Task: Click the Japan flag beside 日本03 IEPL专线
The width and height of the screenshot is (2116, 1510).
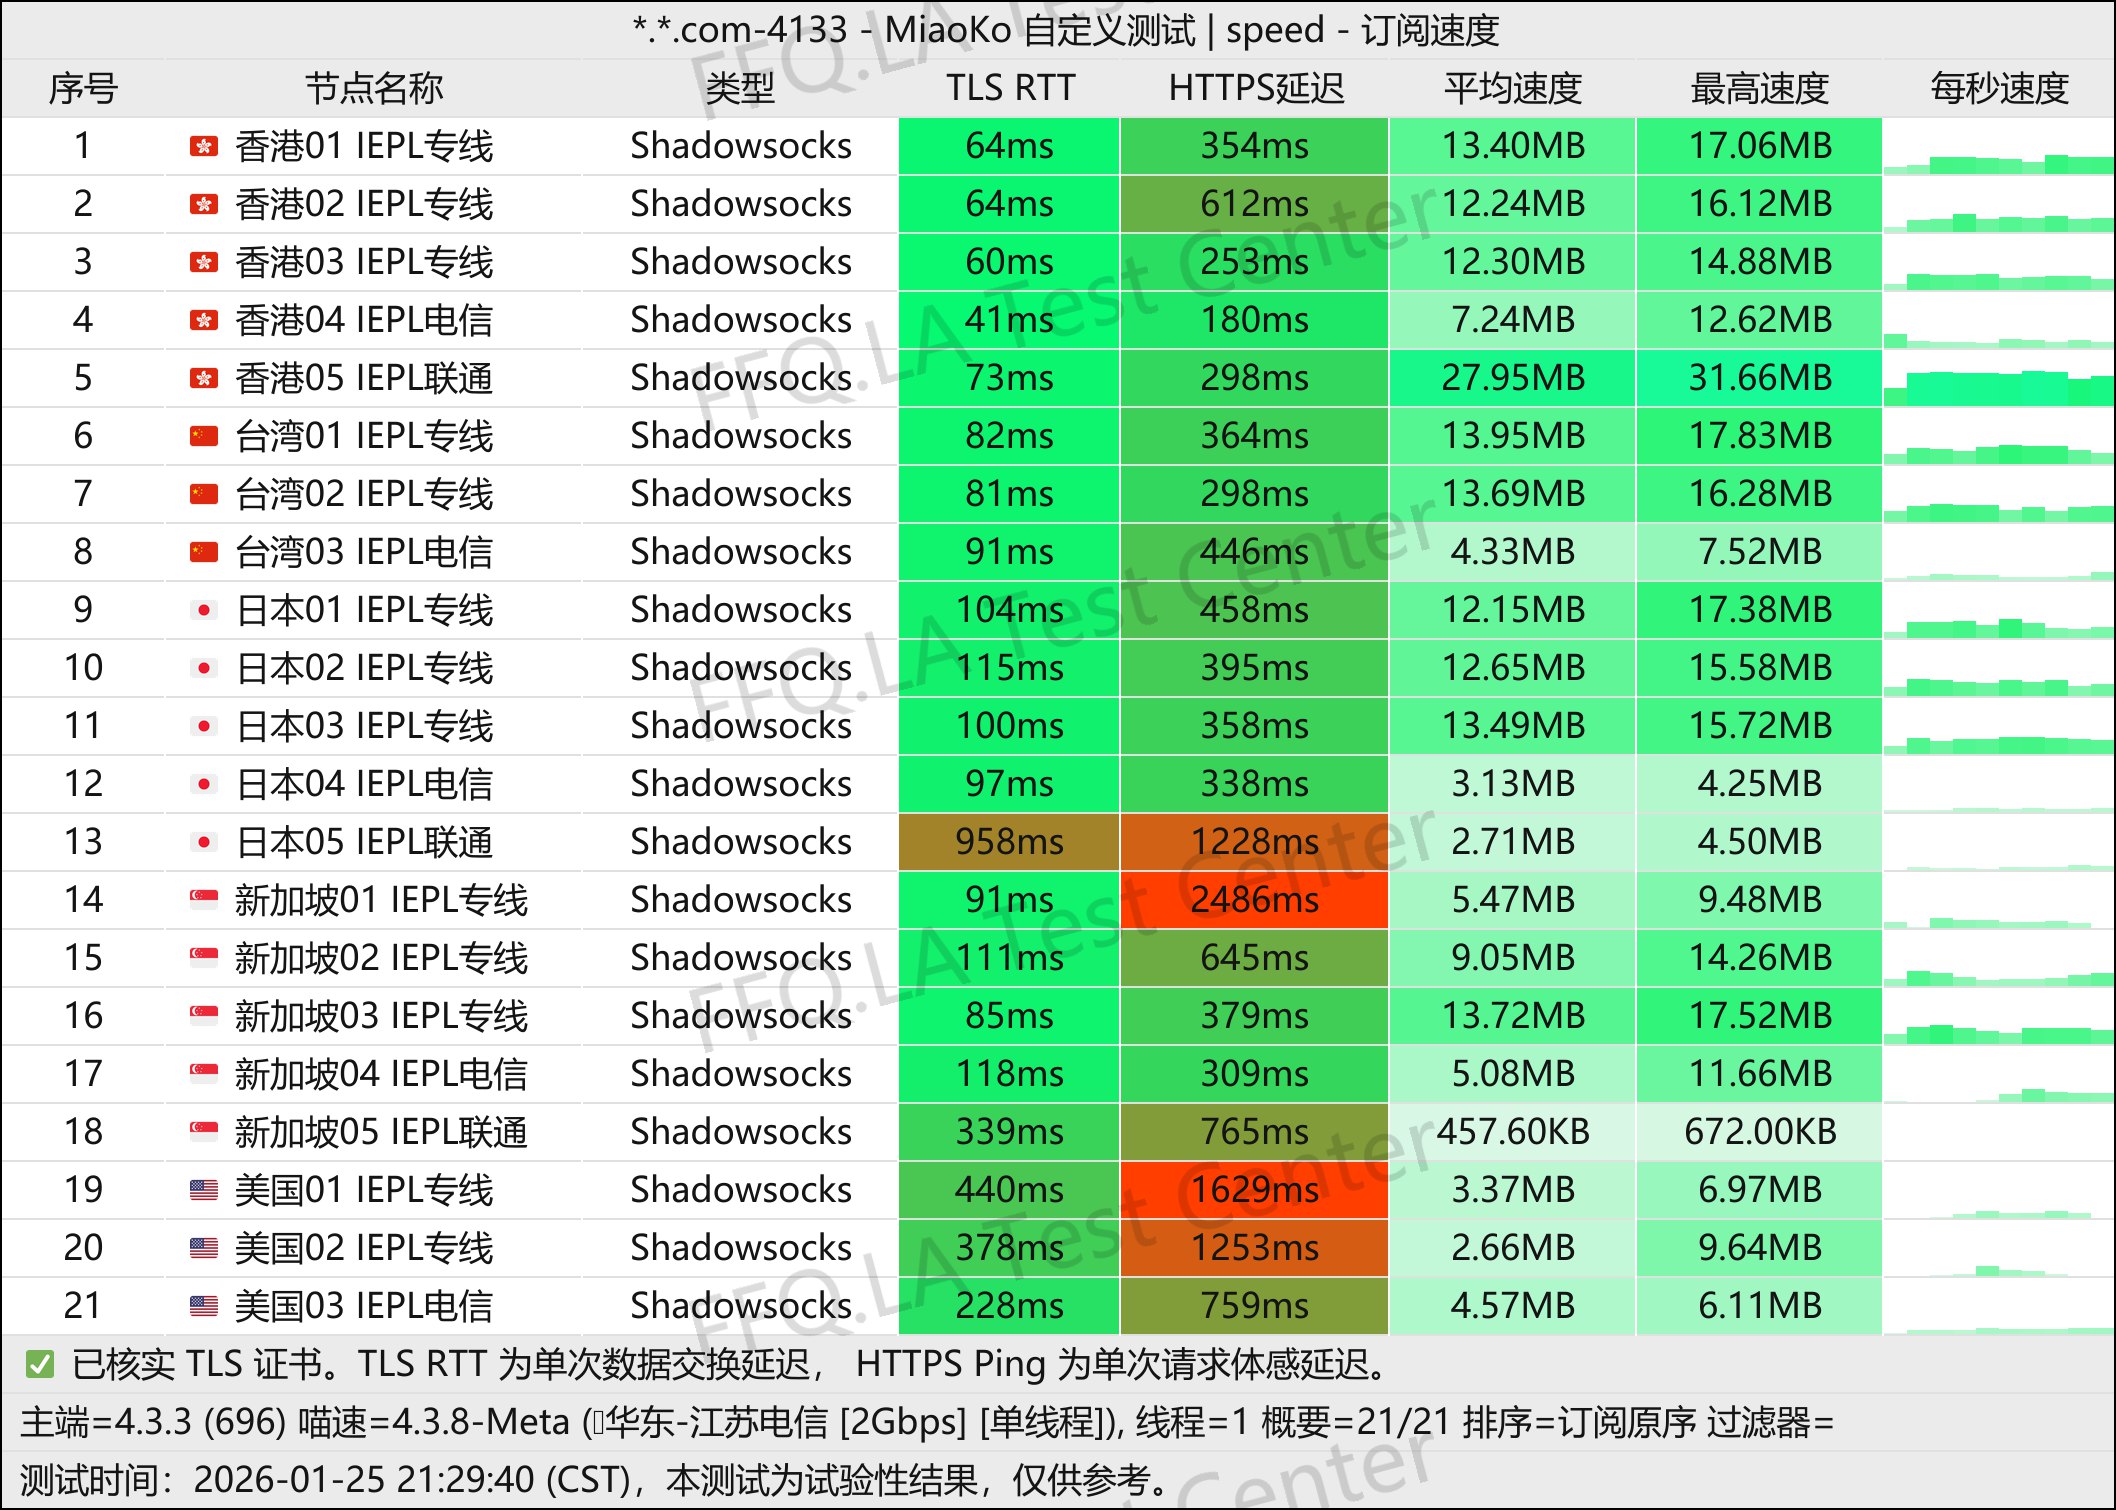Action: (204, 727)
